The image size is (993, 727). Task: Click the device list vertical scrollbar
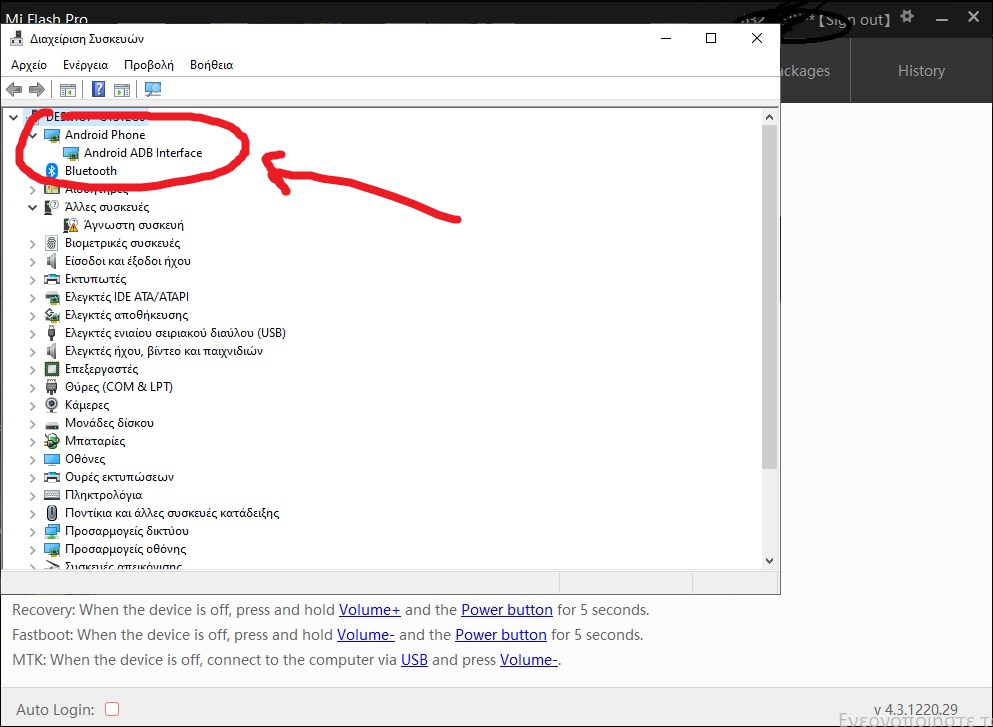point(769,300)
